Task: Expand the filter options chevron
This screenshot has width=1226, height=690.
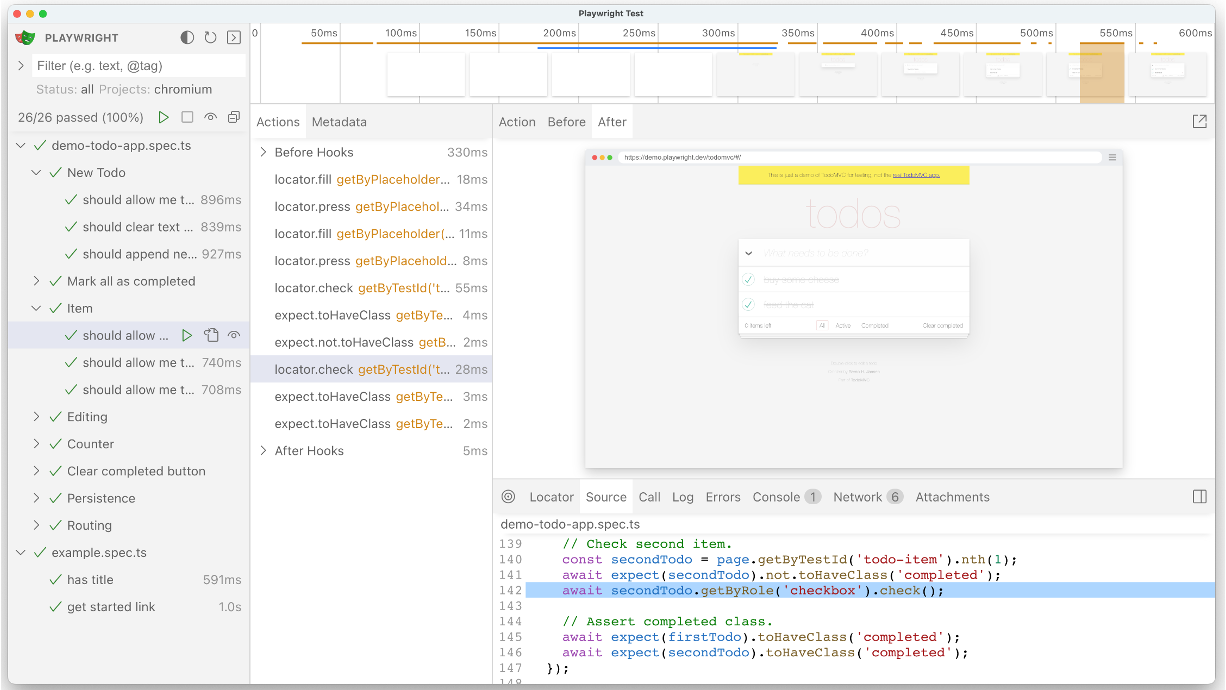Action: (x=21, y=66)
